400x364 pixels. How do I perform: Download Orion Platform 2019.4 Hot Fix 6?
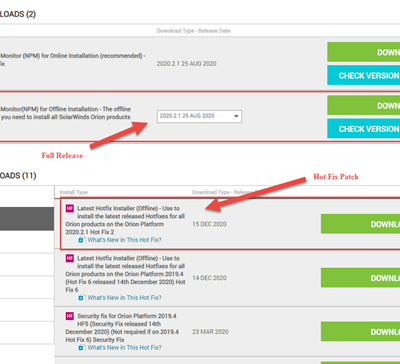click(x=360, y=278)
